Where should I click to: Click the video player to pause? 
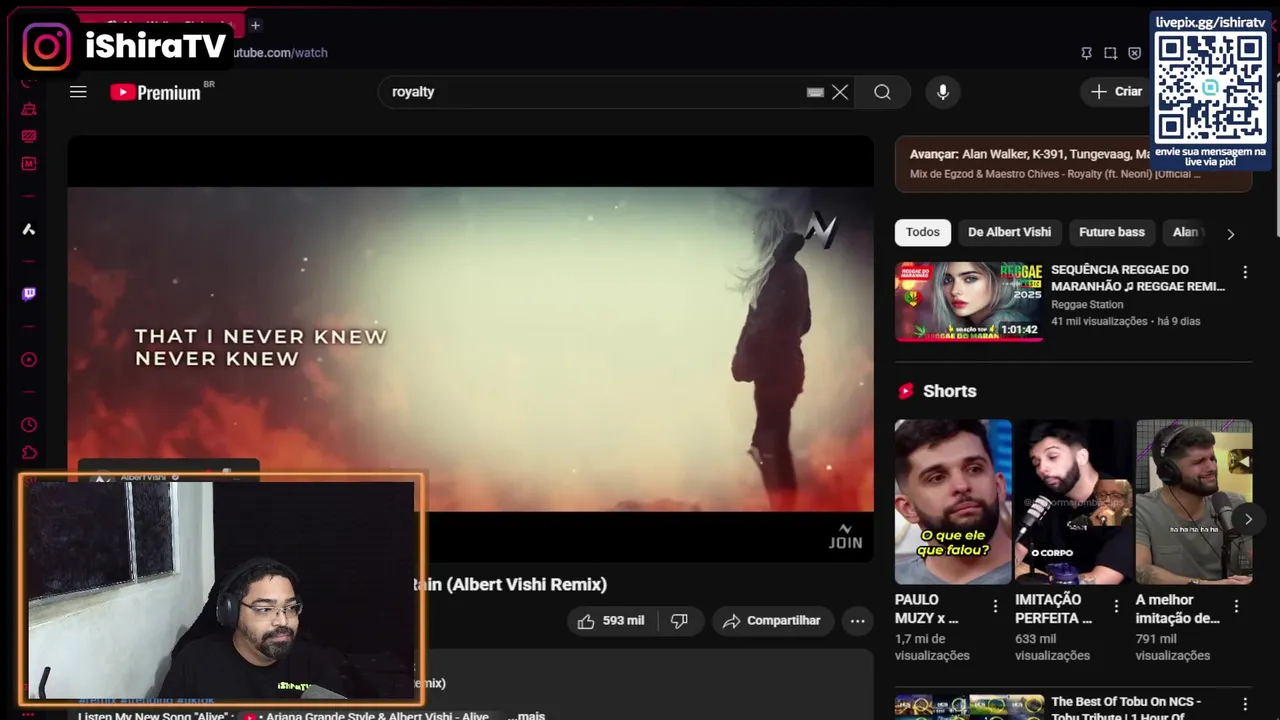pyautogui.click(x=470, y=349)
